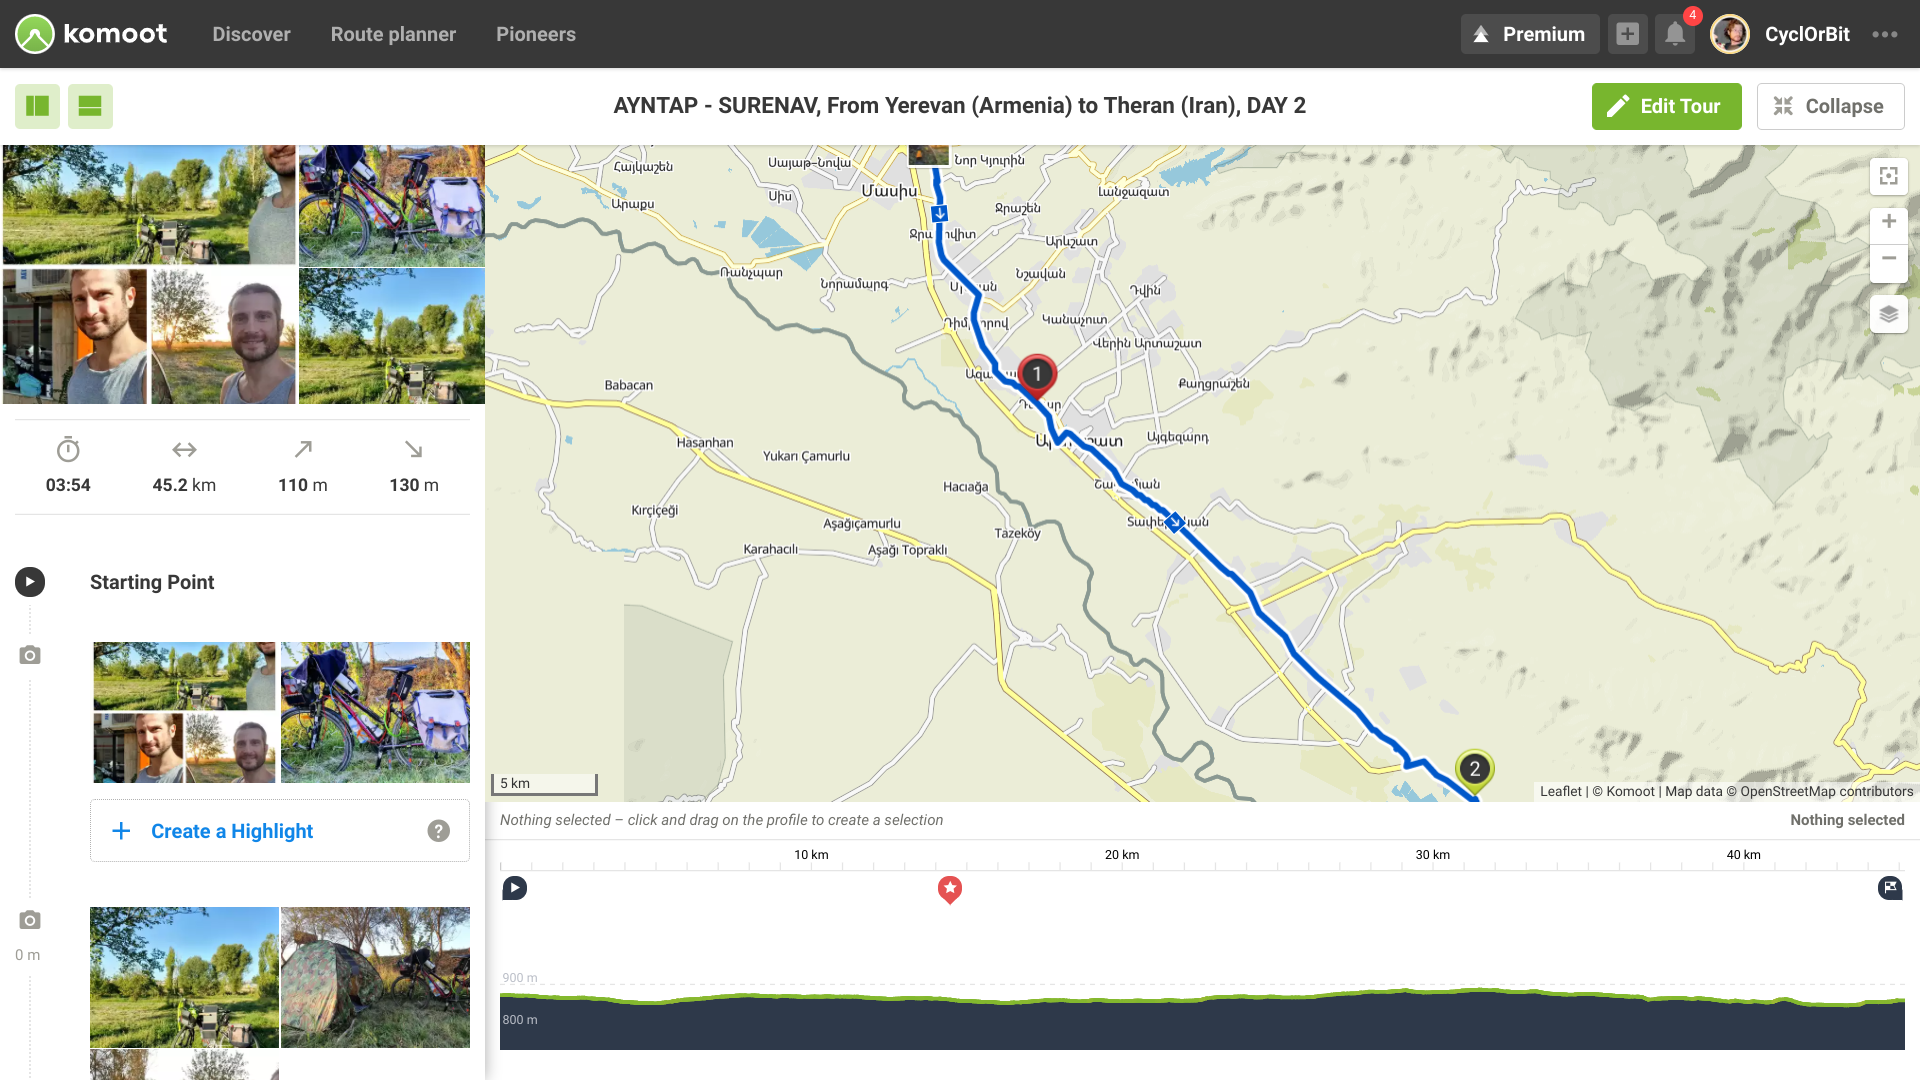Switch to side-by-side layout view
1920x1080 pixels.
[37, 106]
